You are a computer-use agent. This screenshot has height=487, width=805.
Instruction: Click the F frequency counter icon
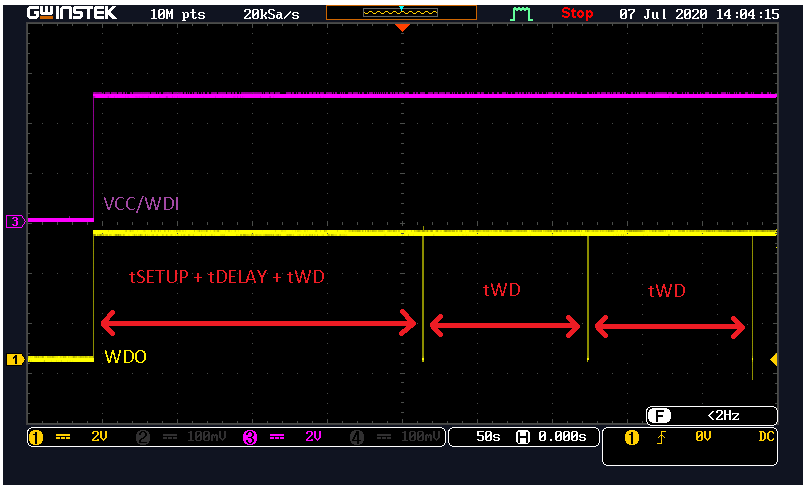[x=659, y=415]
